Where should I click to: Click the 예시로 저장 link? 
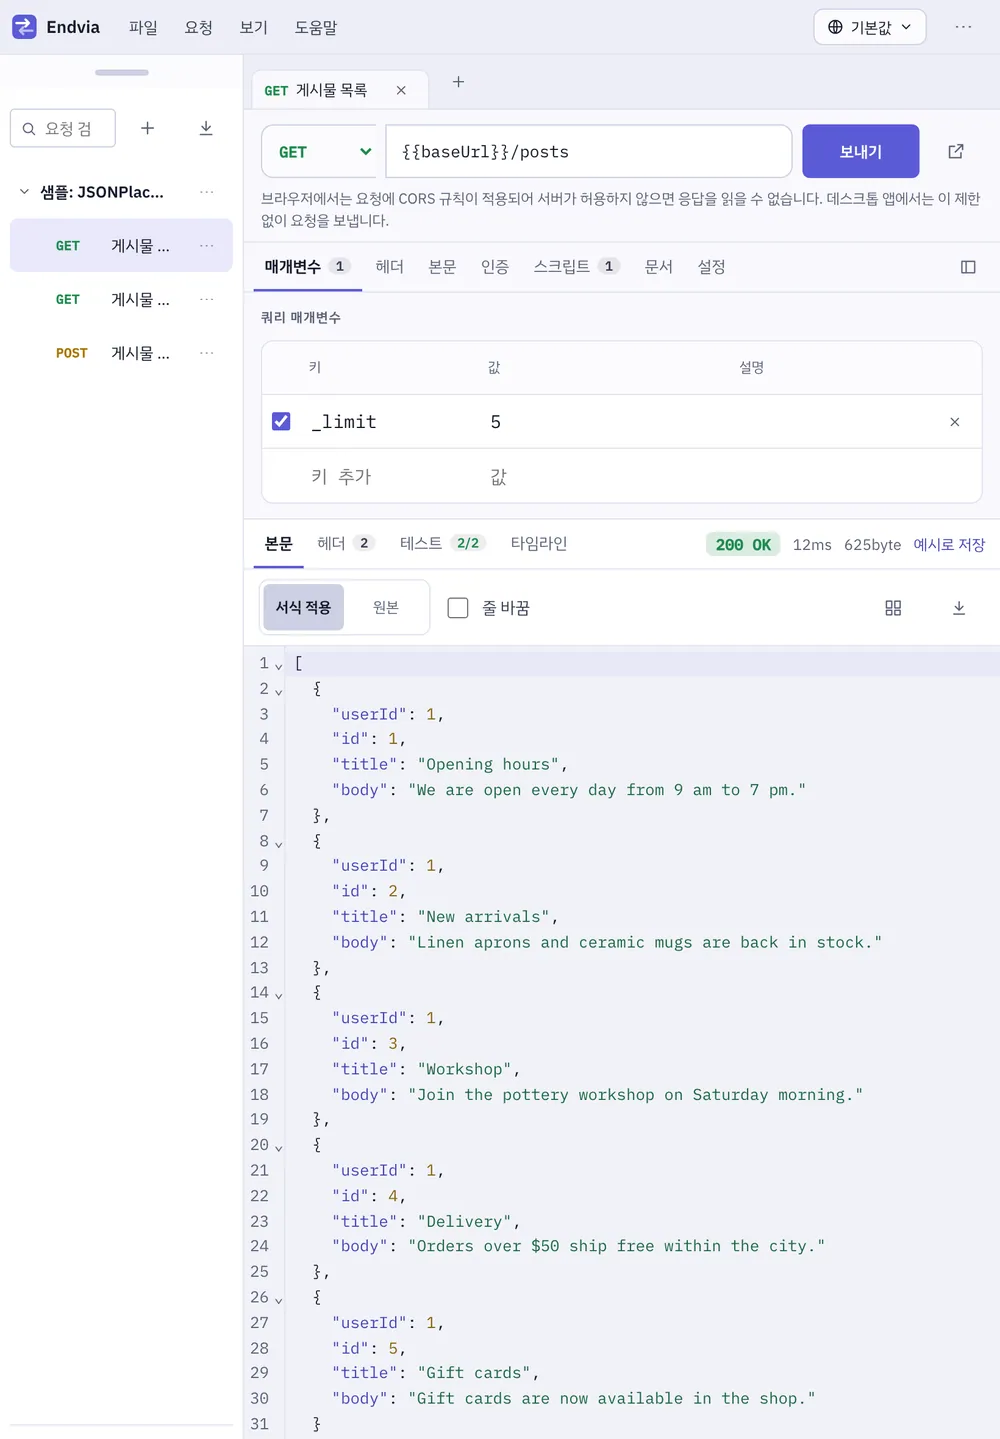(x=949, y=545)
